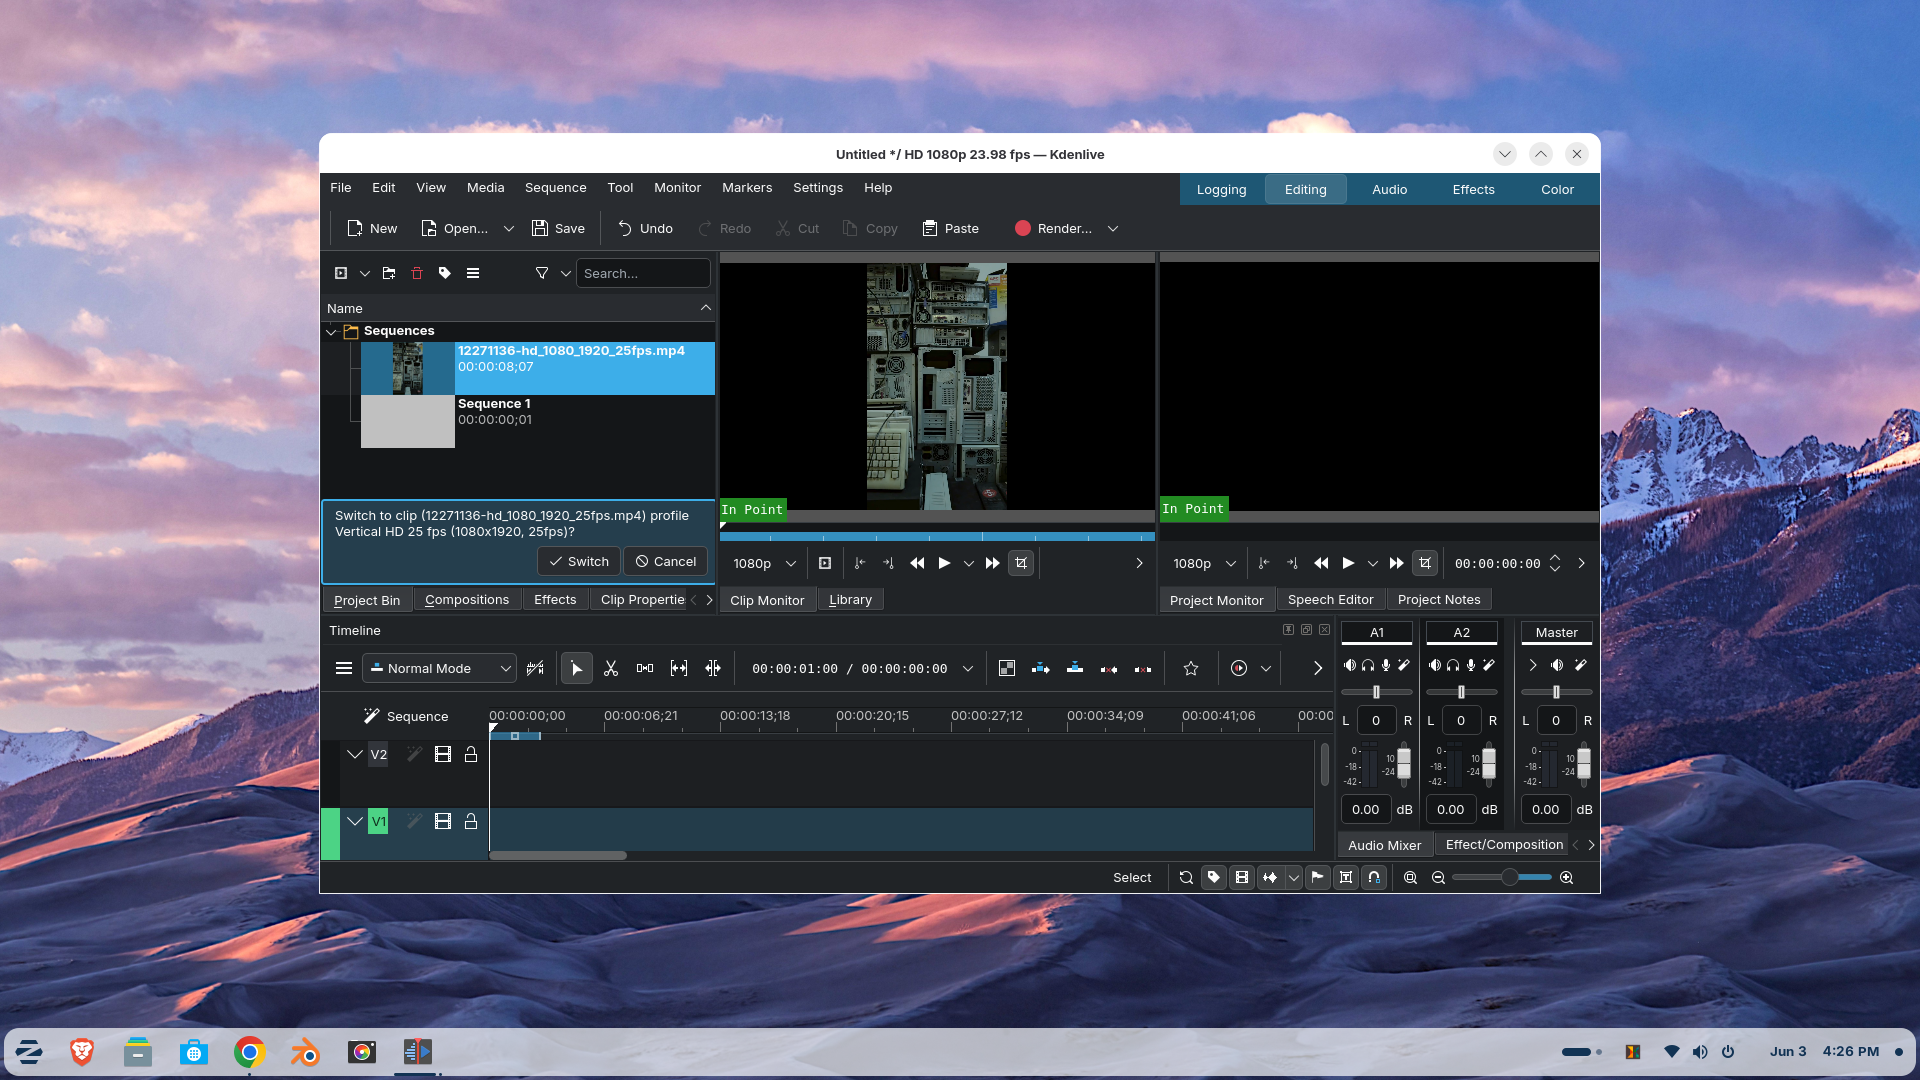This screenshot has width=1920, height=1080.
Task: Click the Undo button
Action: tap(645, 228)
